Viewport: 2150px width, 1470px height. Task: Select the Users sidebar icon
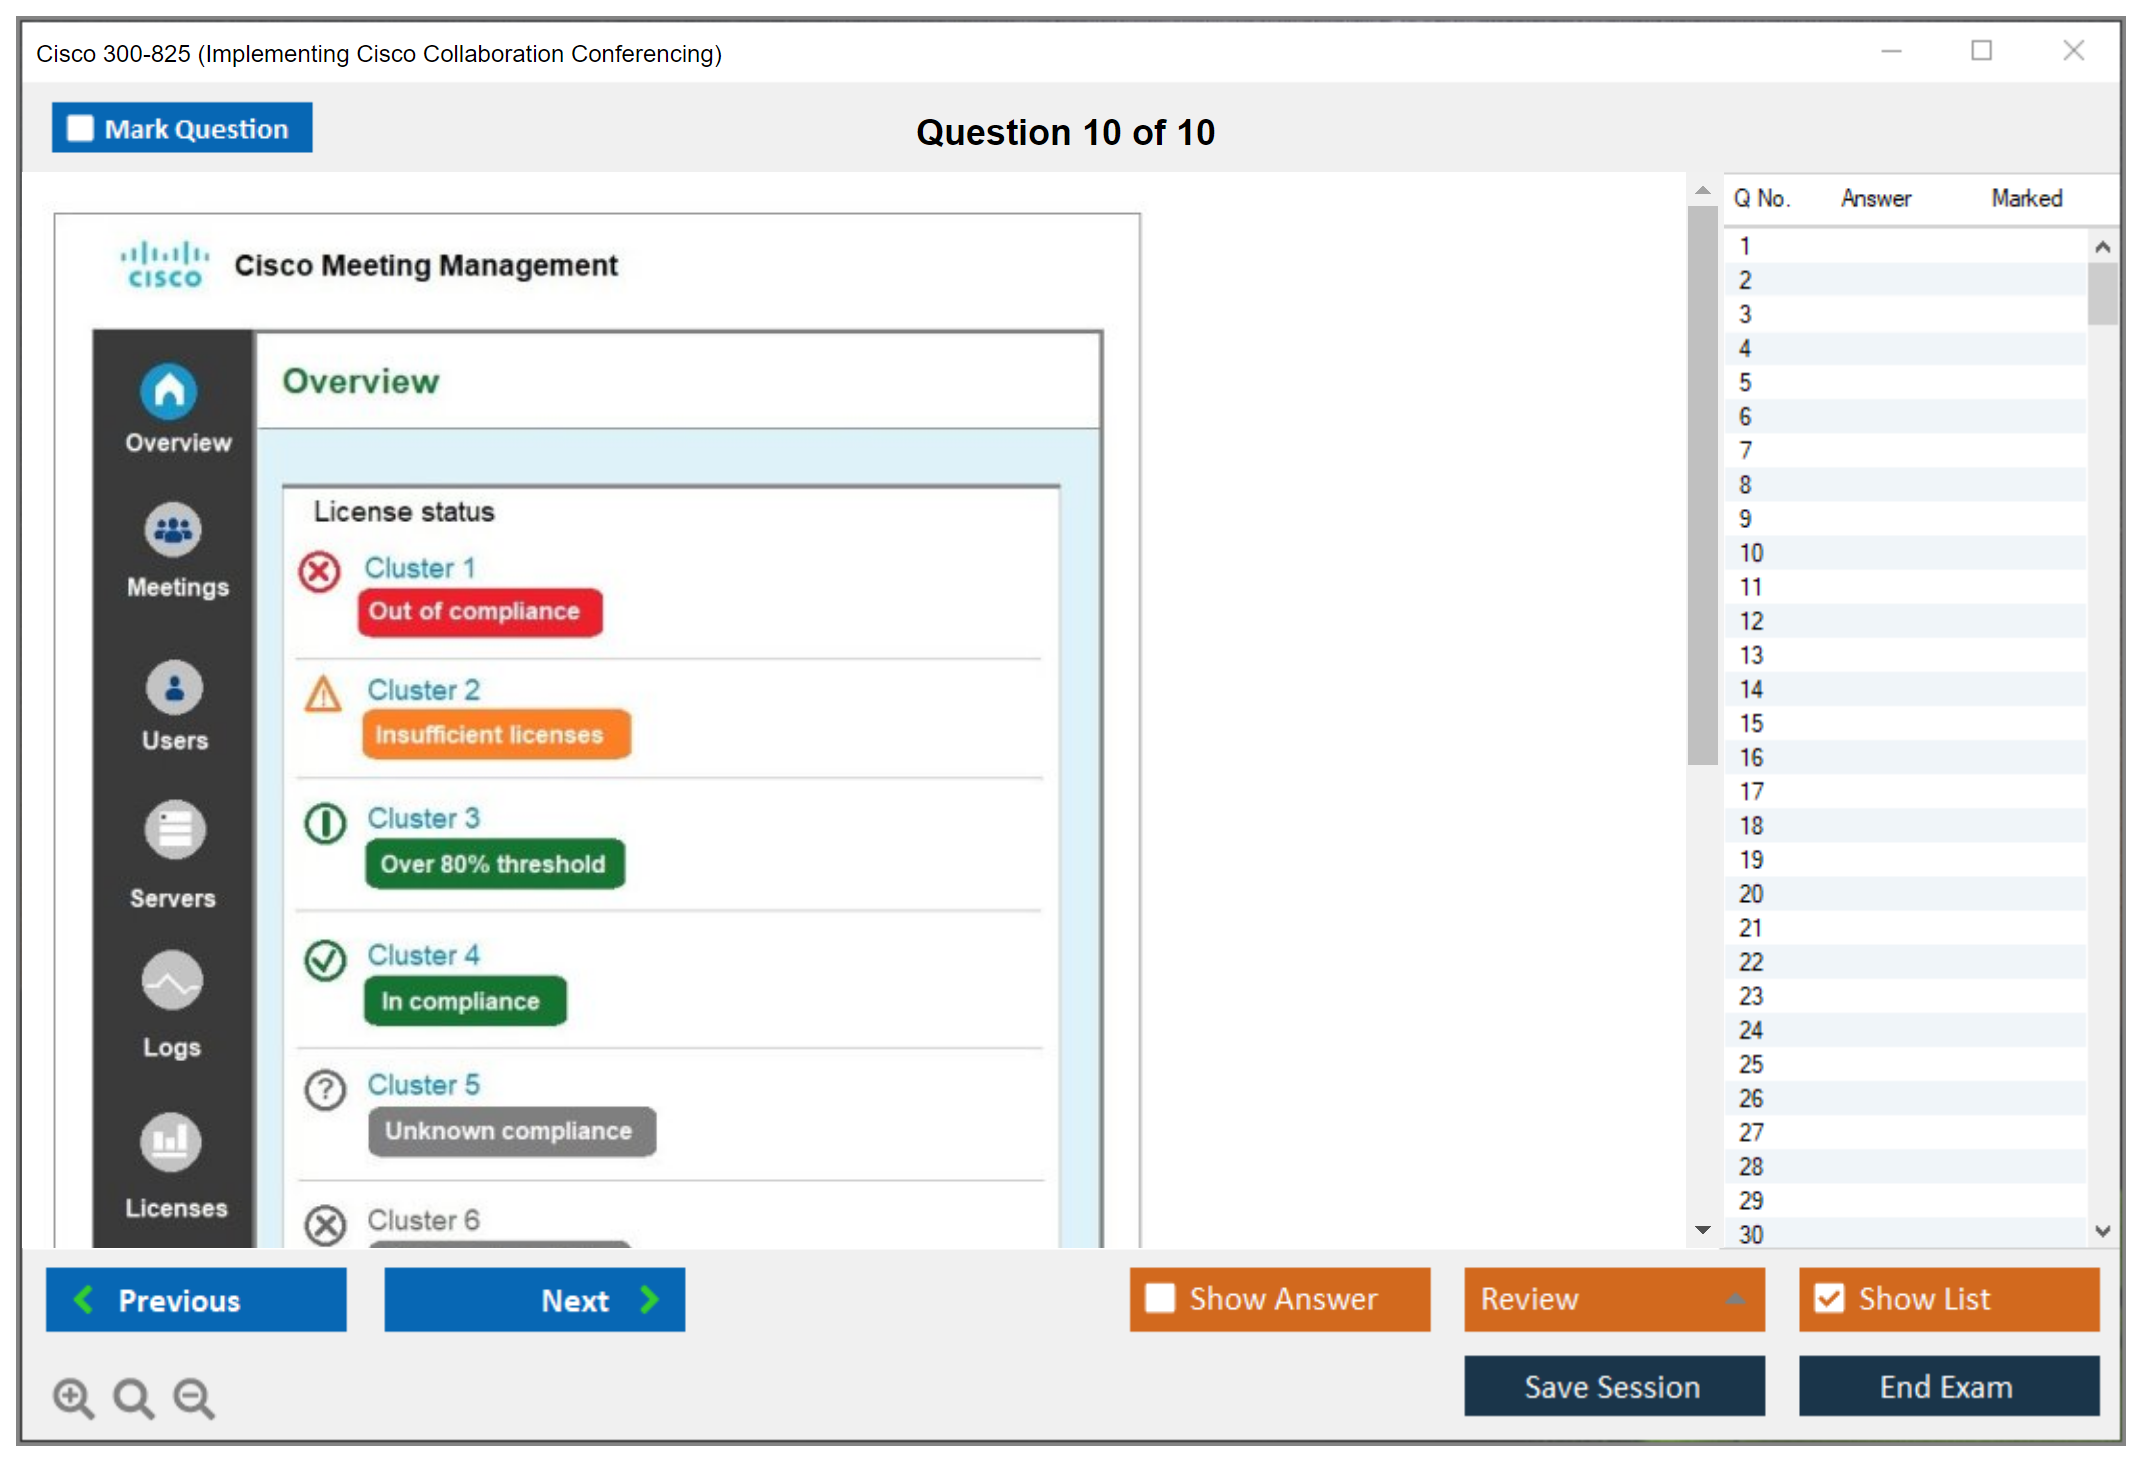click(174, 688)
